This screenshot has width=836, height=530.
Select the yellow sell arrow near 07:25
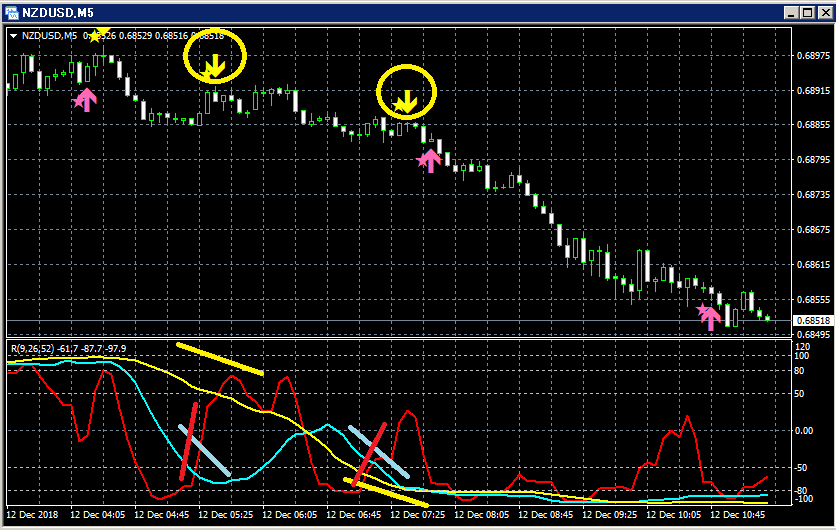(405, 102)
